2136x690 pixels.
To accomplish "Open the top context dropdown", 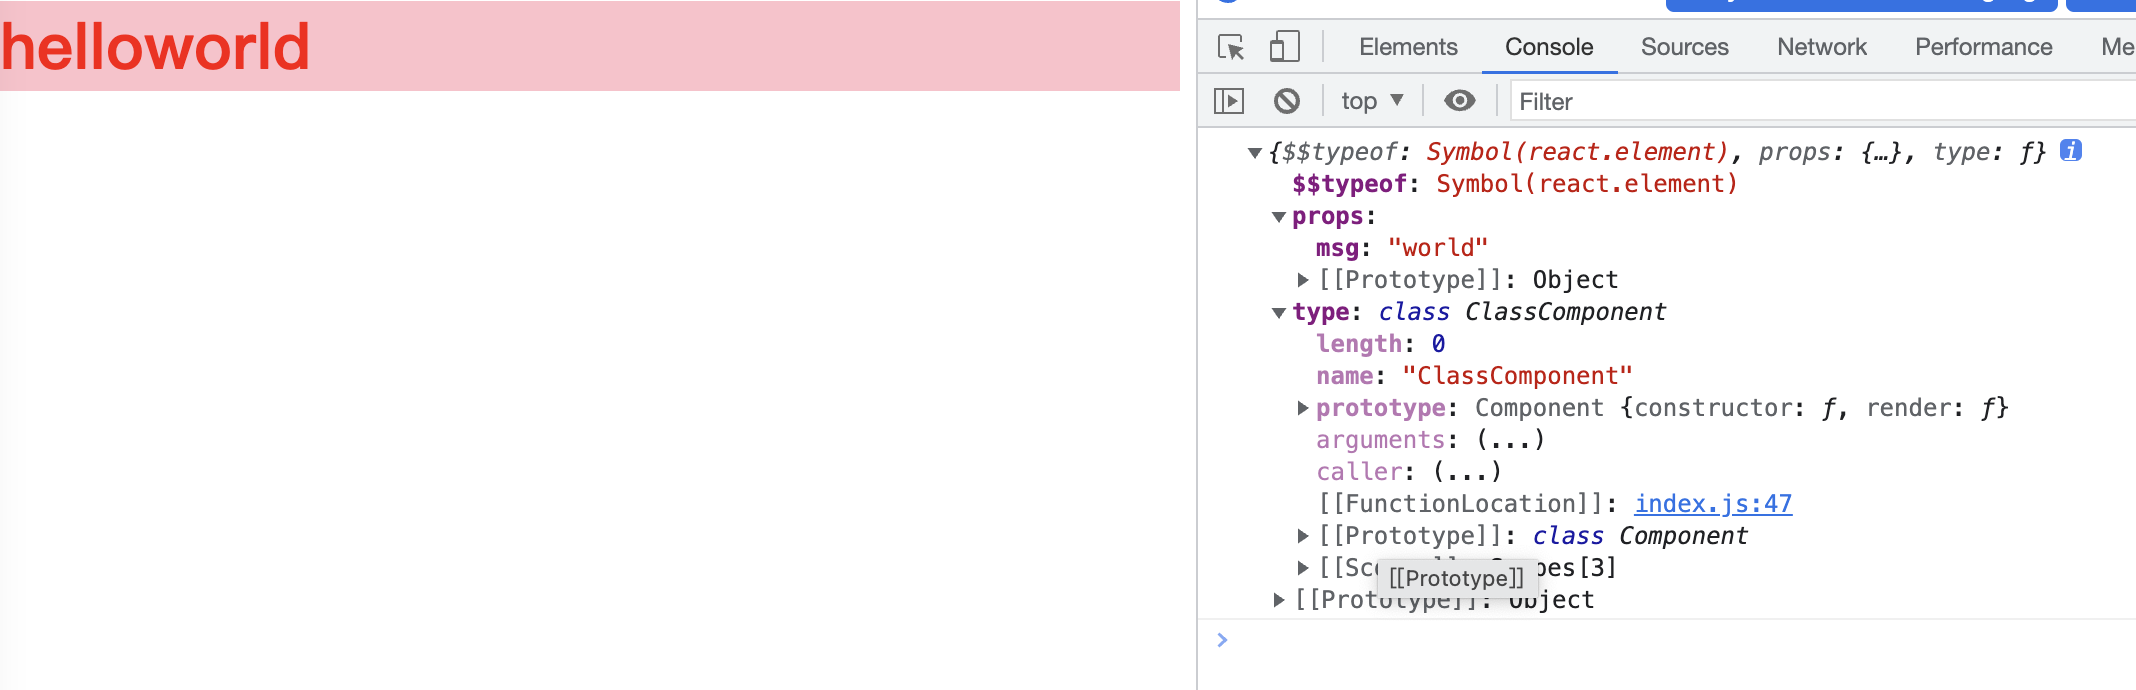I will tap(1372, 101).
